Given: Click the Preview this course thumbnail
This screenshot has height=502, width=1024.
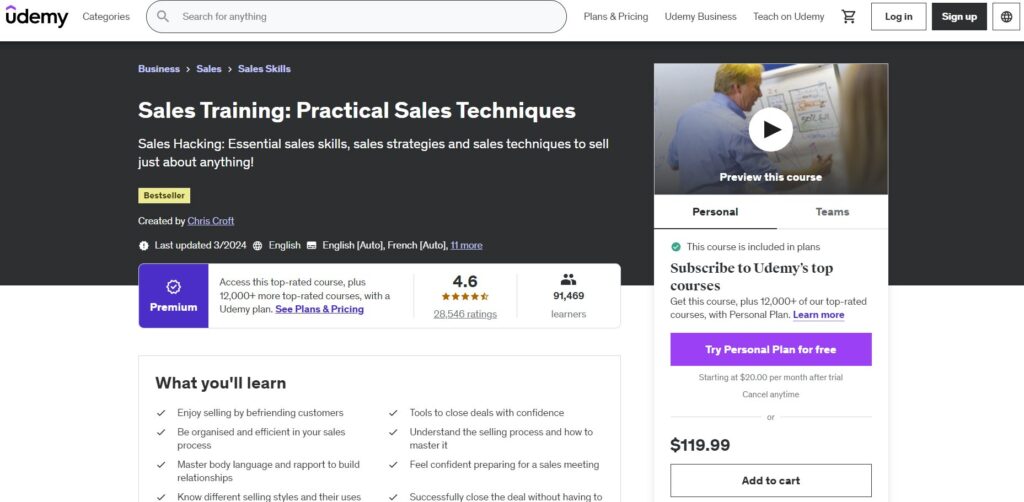Looking at the screenshot, I should 771,129.
